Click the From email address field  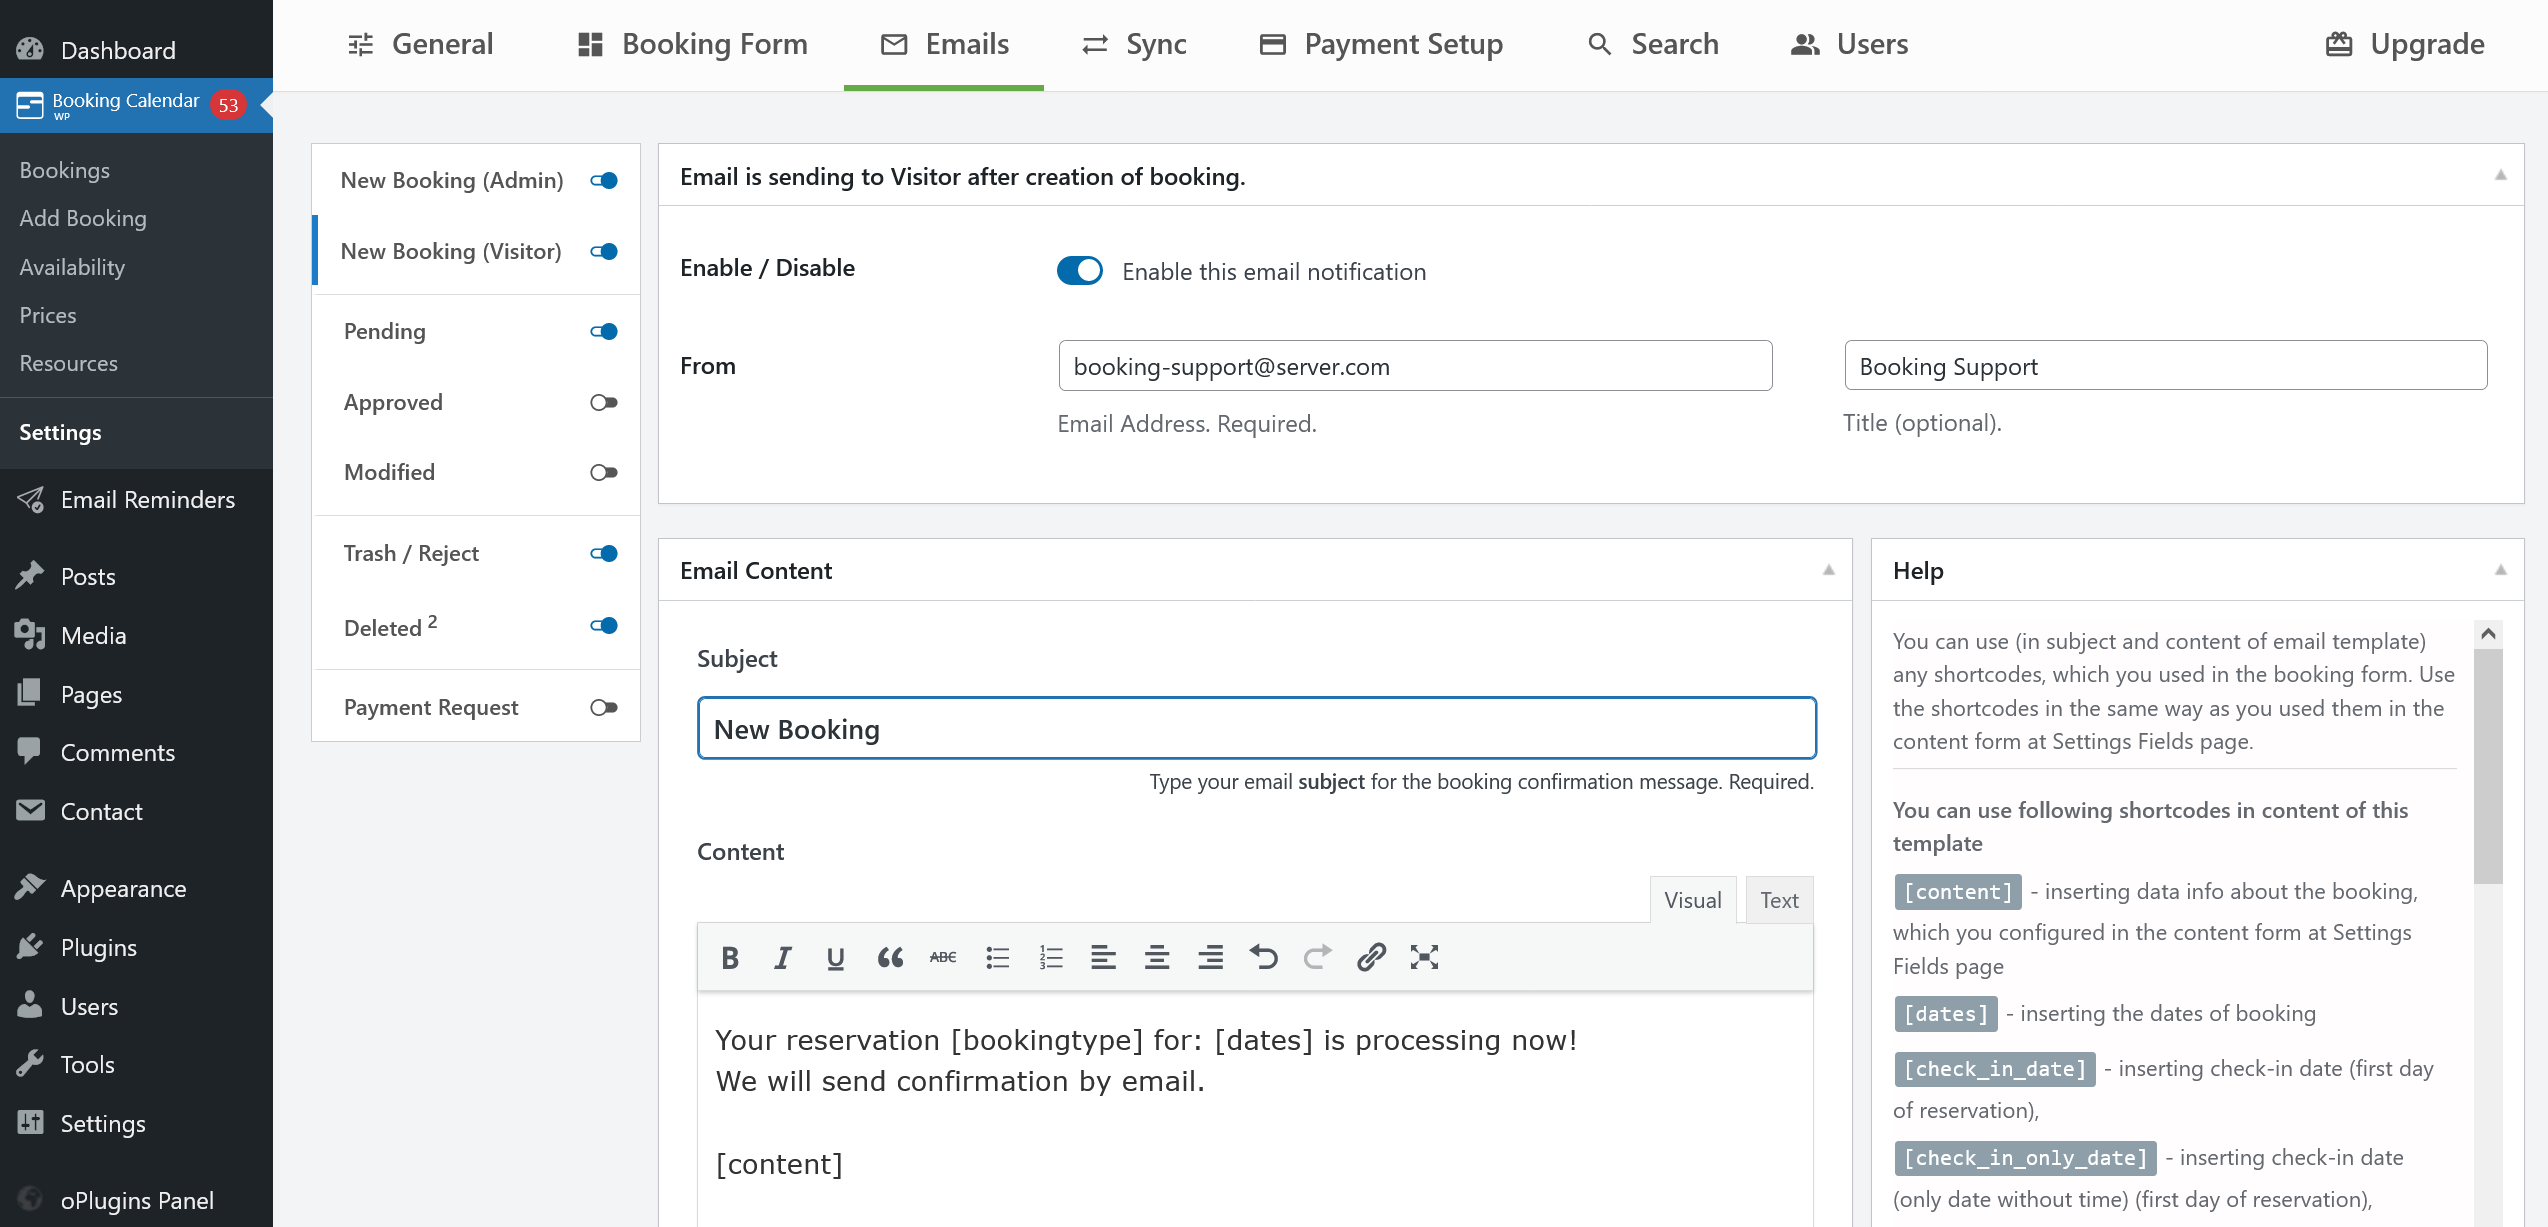click(x=1415, y=366)
